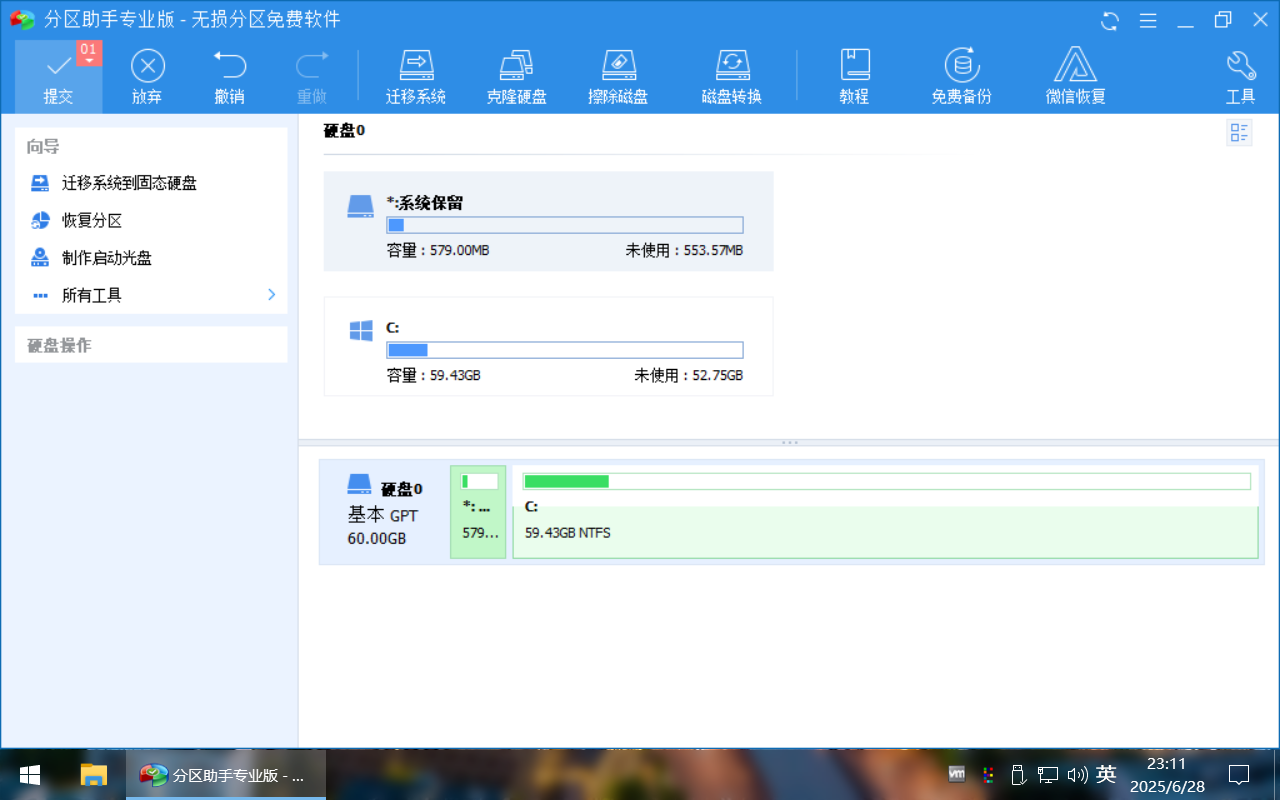Open the 擦除磁盘 wipe disk tool

618,77
